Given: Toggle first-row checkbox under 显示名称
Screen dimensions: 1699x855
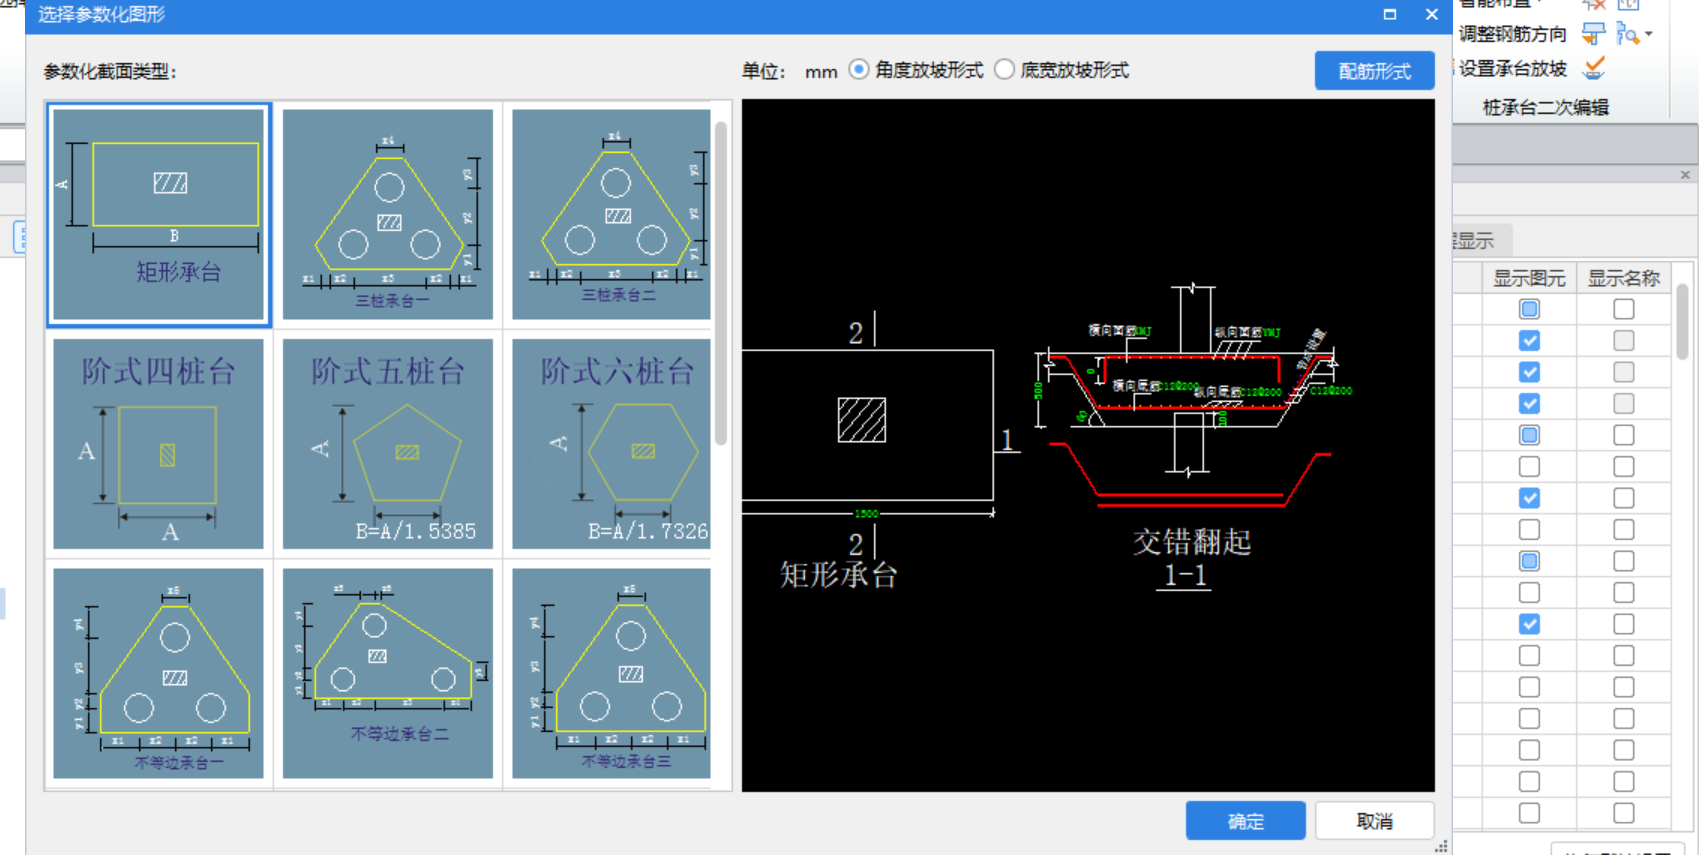Looking at the screenshot, I should (x=1623, y=309).
